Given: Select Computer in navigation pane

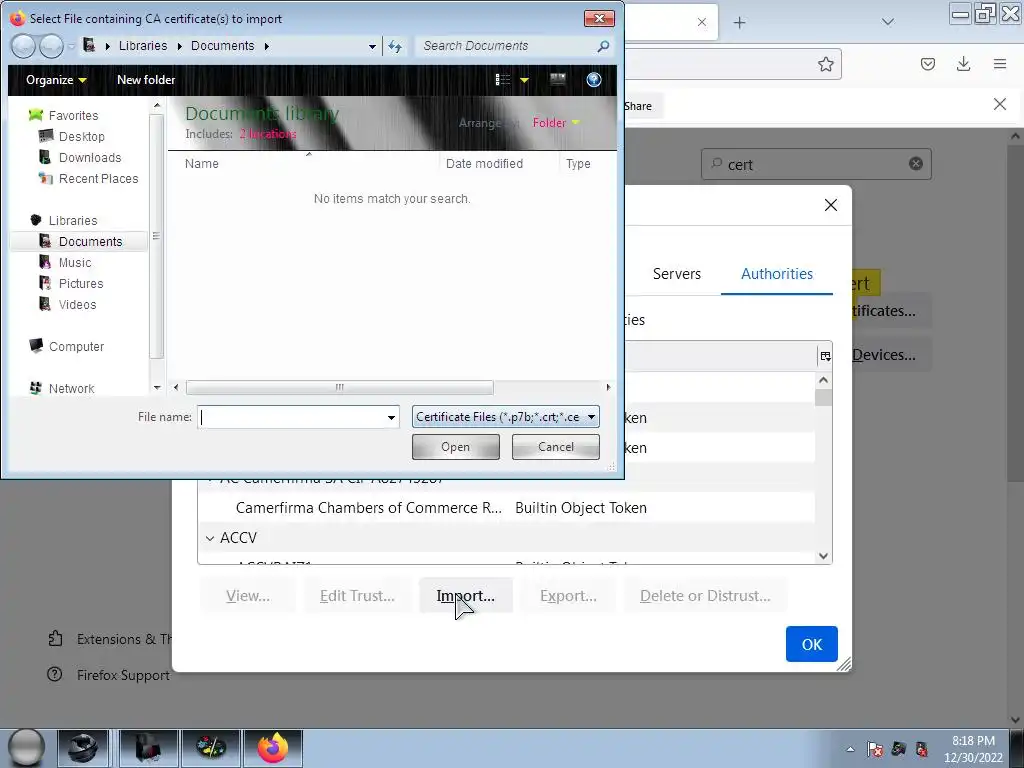Looking at the screenshot, I should [x=76, y=346].
